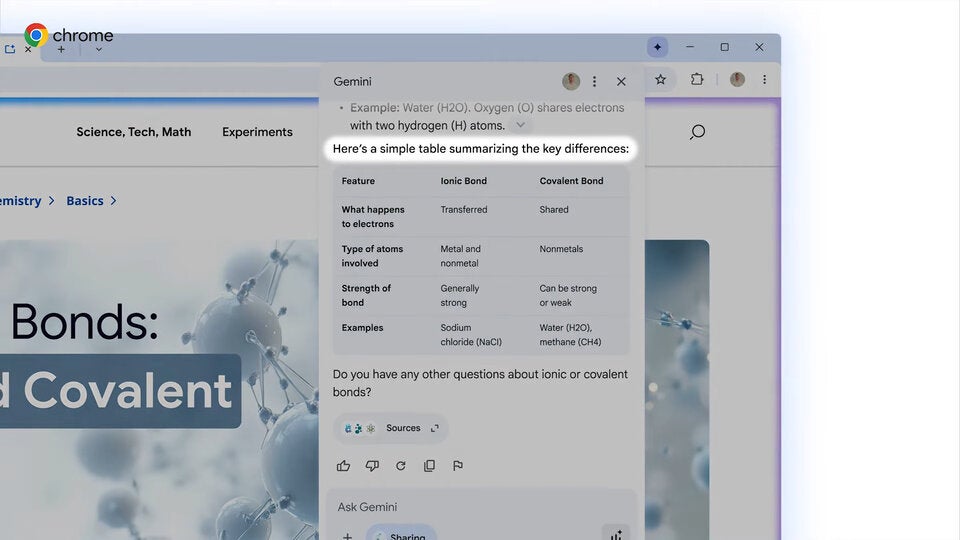Open the Basics breadcrumb link
960x540 pixels.
(84, 201)
